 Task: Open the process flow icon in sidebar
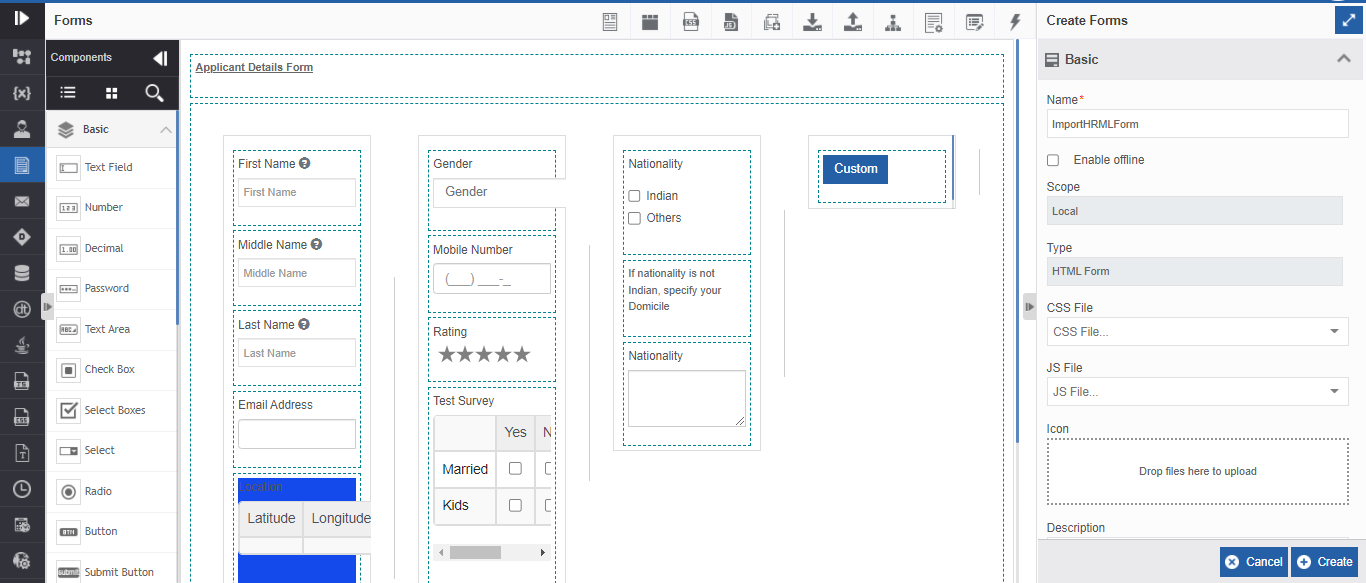point(22,56)
